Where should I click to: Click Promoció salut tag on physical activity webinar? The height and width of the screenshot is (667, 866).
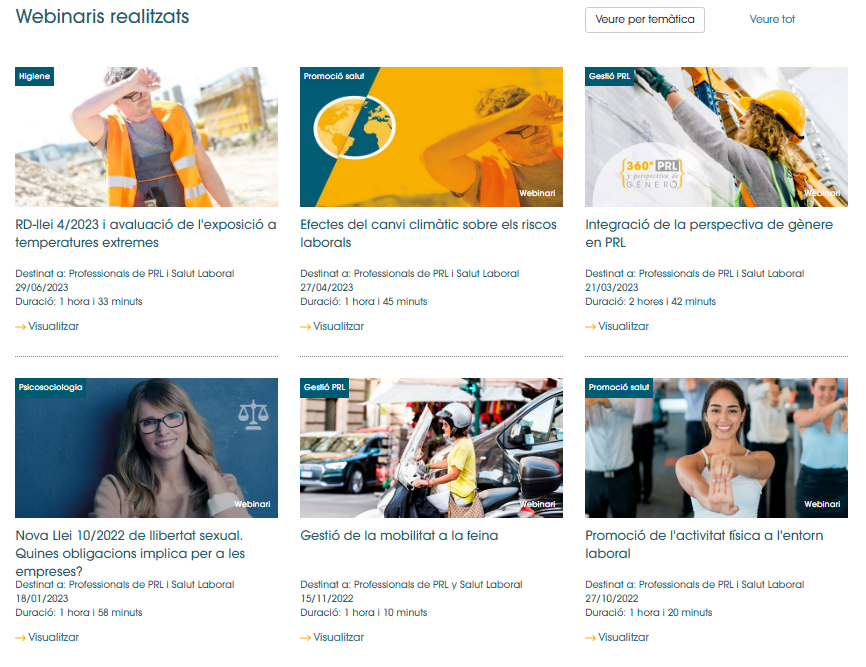pyautogui.click(x=619, y=387)
